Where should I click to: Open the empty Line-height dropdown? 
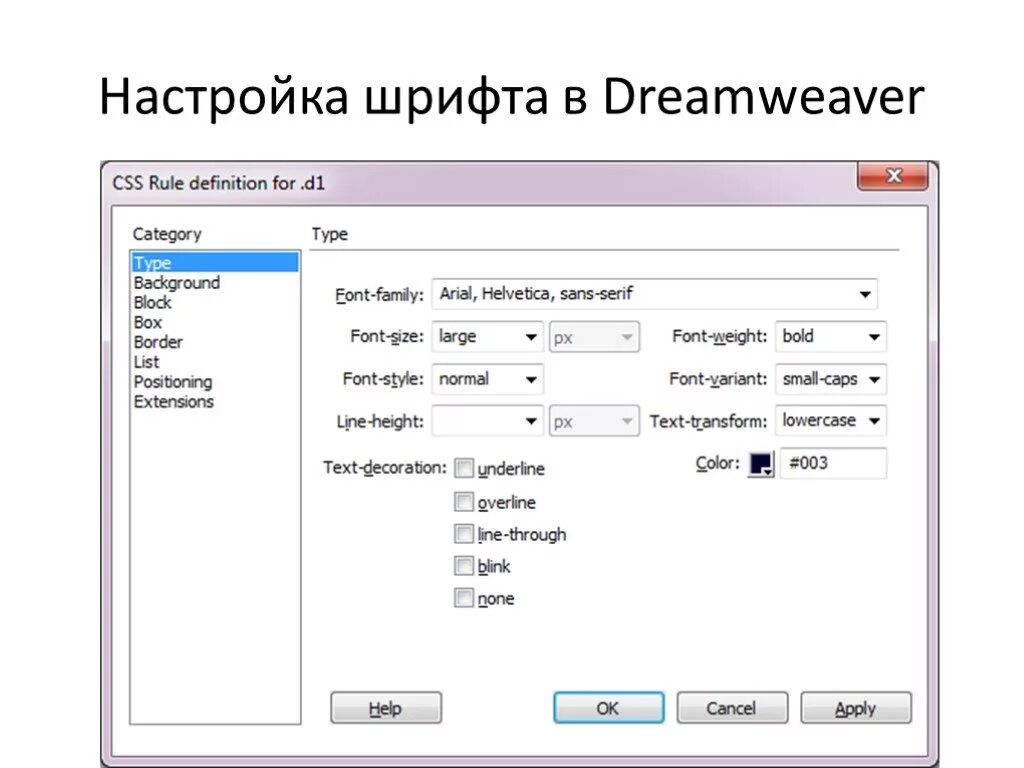coord(487,421)
